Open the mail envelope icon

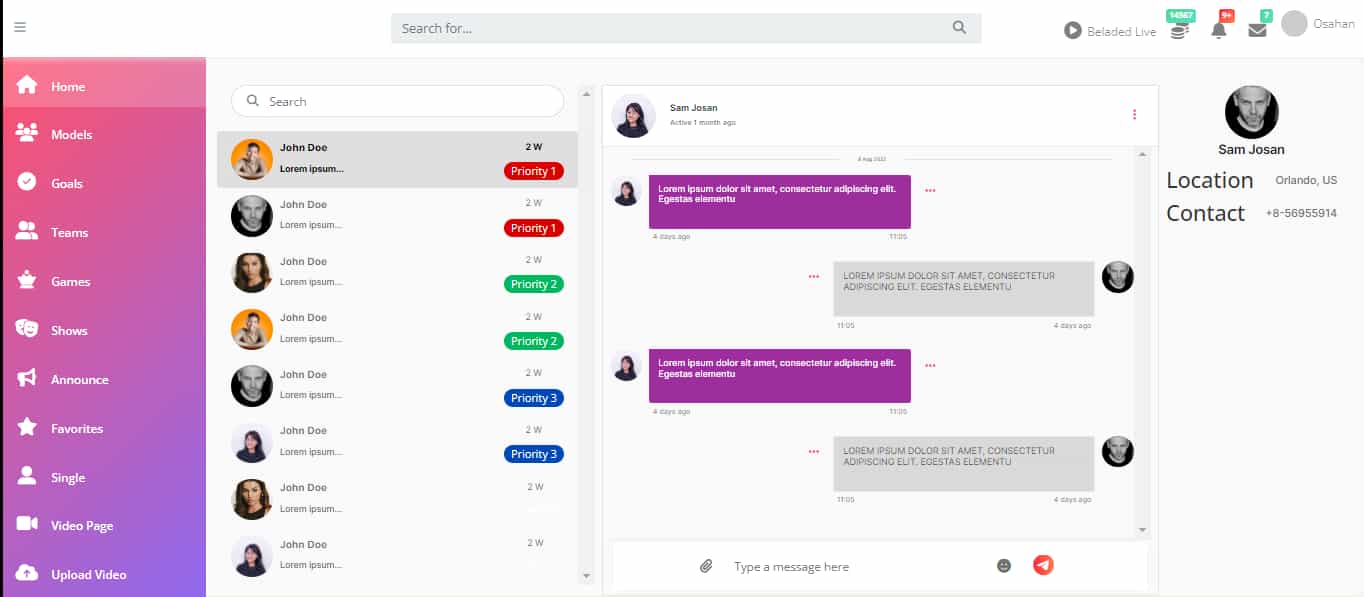tap(1257, 30)
